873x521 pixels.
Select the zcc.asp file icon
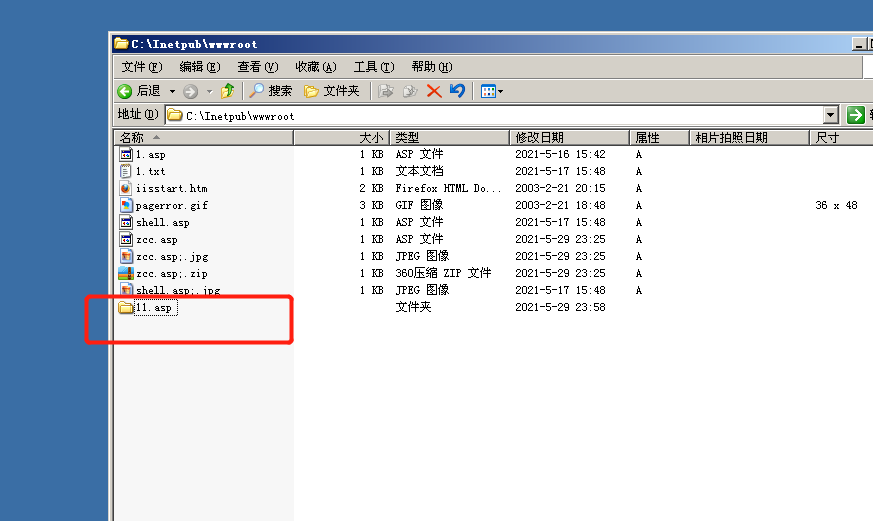[x=126, y=239]
